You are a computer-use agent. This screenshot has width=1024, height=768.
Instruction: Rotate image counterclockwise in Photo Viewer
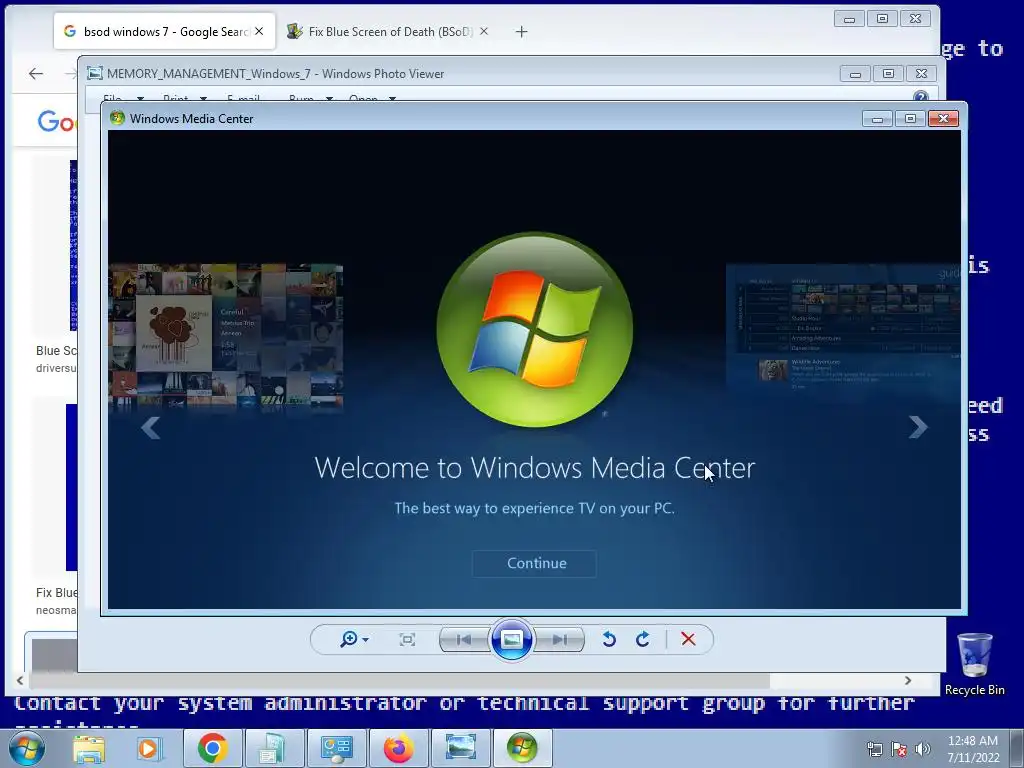pyautogui.click(x=609, y=639)
